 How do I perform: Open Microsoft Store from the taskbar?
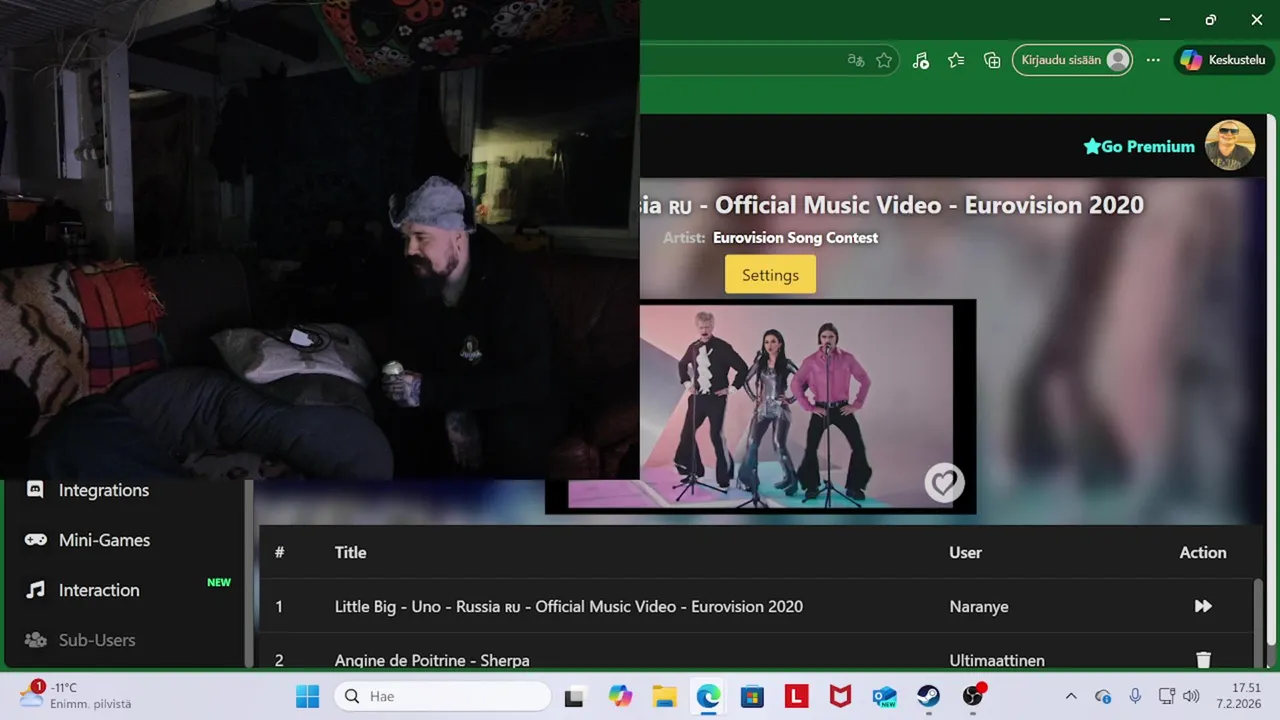[x=752, y=696]
